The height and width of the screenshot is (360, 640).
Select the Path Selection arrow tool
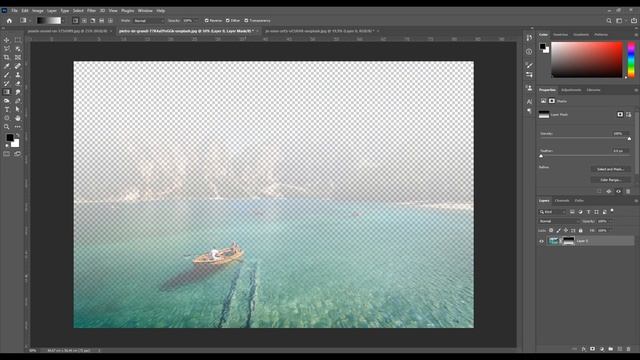(x=18, y=109)
